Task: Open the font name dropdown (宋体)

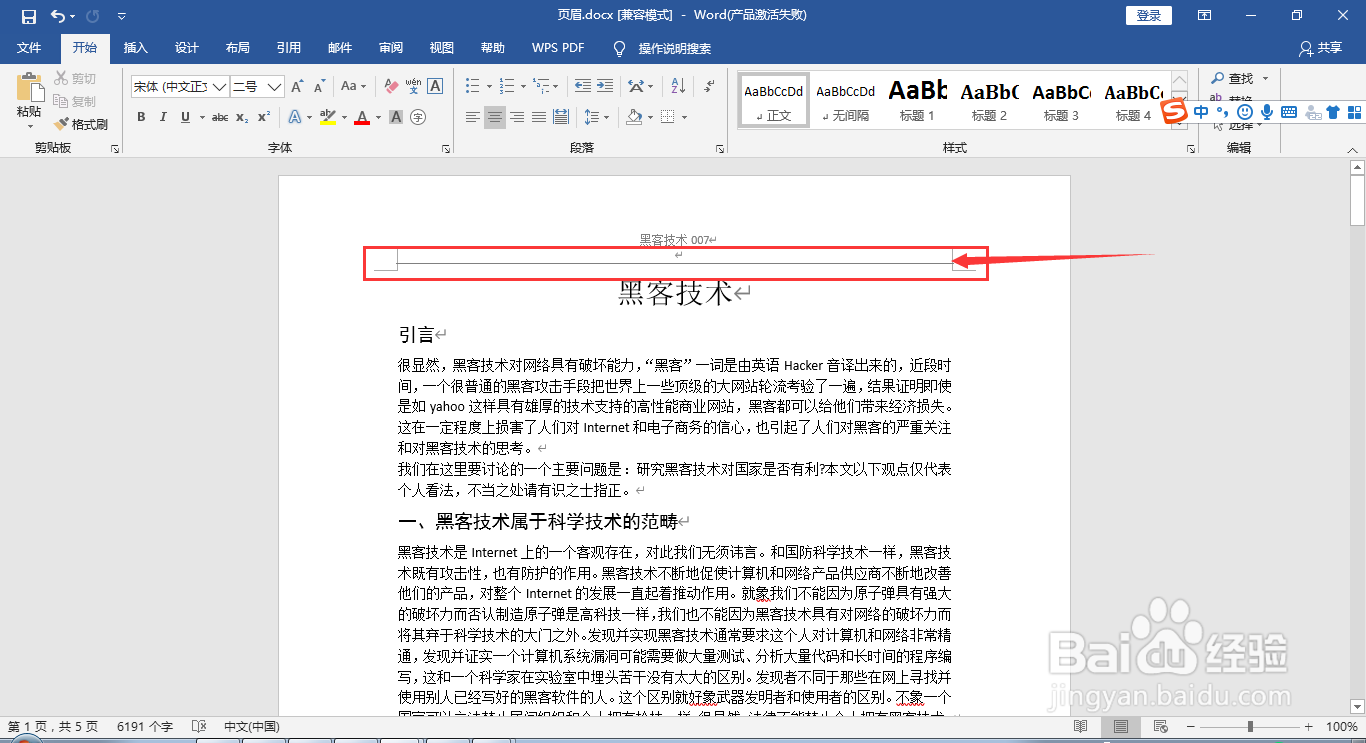Action: [x=219, y=87]
